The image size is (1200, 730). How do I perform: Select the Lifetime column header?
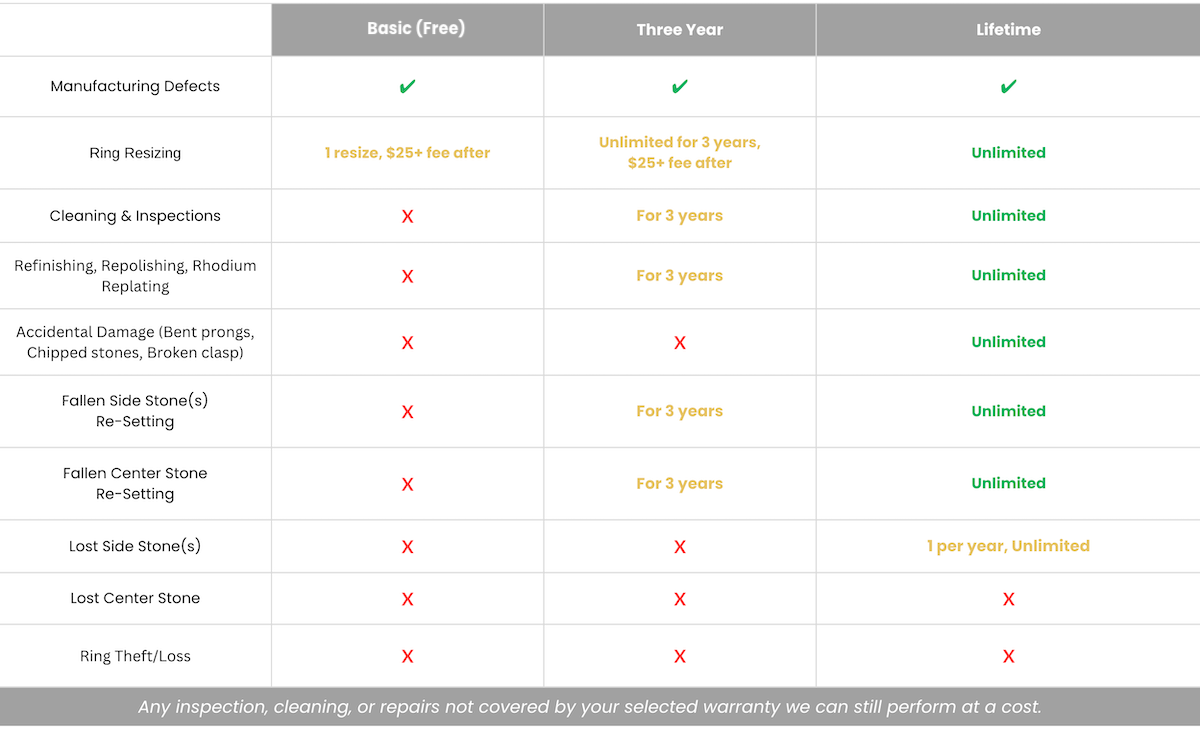pos(1008,30)
